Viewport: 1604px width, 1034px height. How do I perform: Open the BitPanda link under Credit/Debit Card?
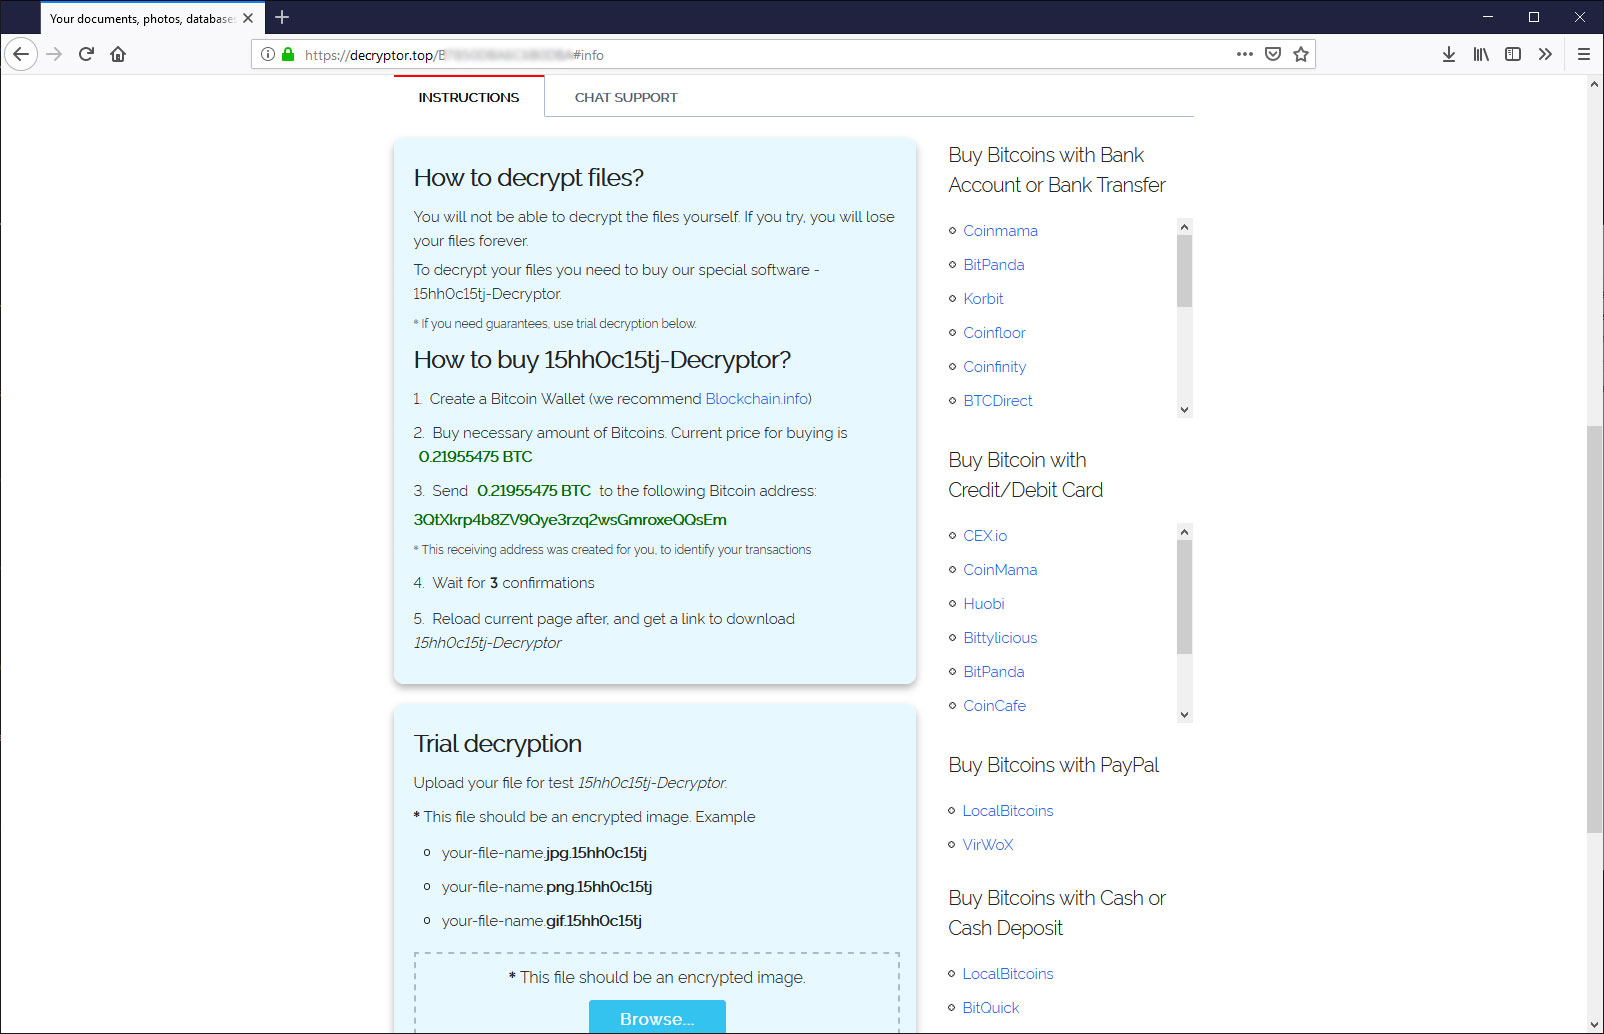point(993,671)
